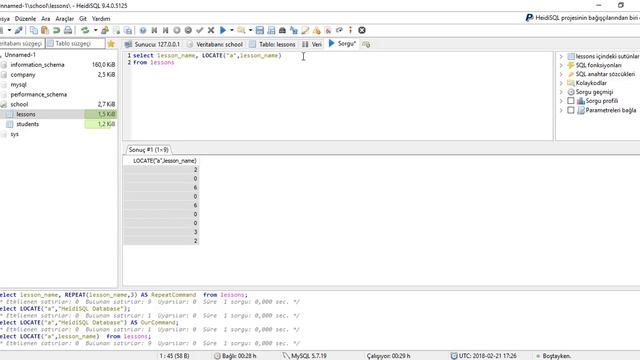Click the Insert row plus circle icon
This screenshot has width=640, height=360.
pos(177,30)
